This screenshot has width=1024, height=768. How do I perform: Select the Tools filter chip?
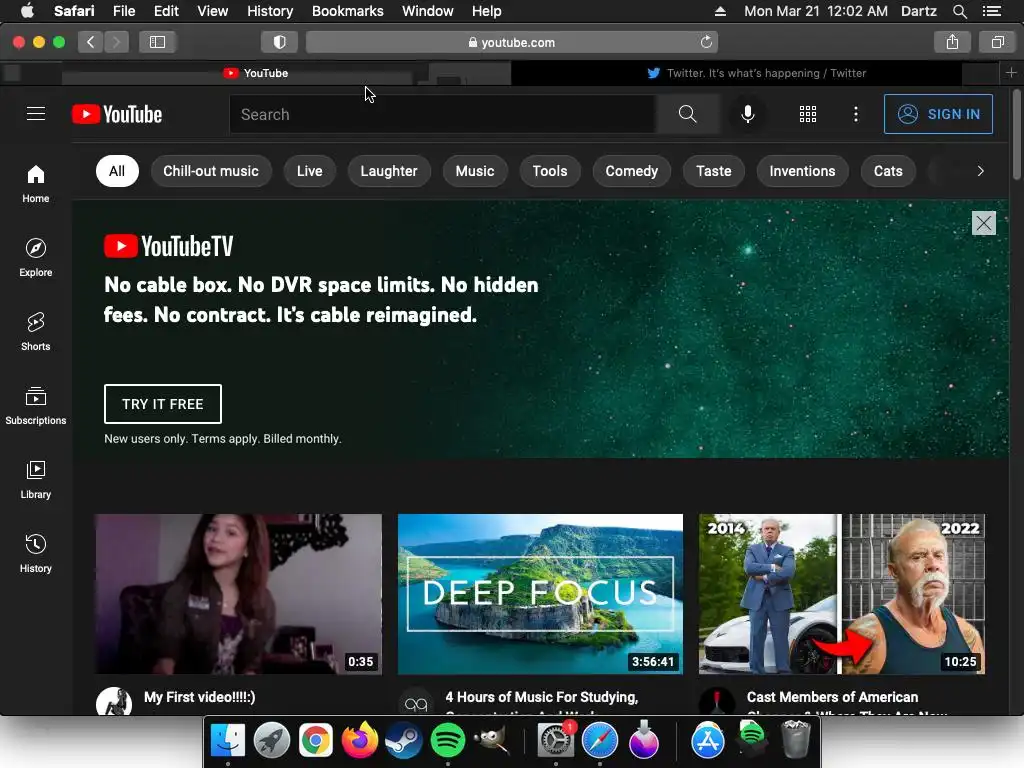tap(550, 171)
